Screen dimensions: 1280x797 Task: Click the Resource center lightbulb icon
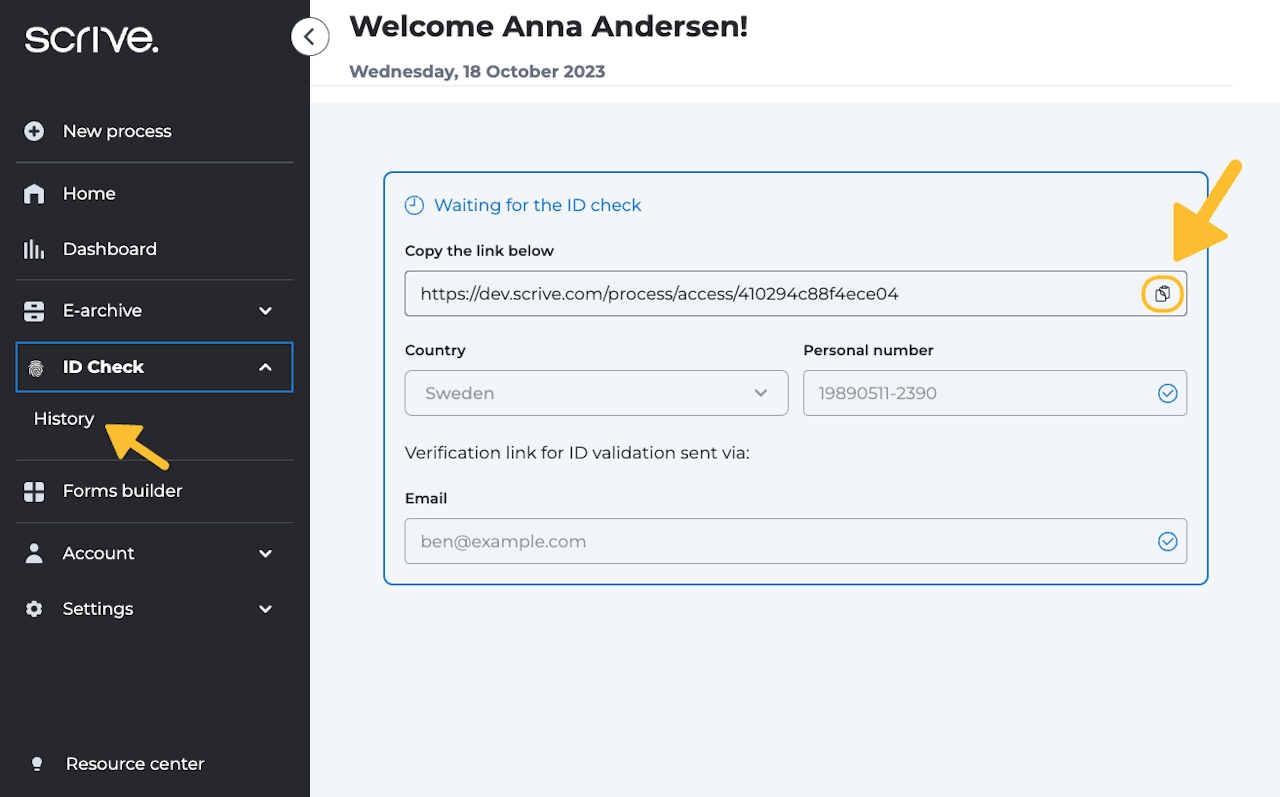[37, 764]
